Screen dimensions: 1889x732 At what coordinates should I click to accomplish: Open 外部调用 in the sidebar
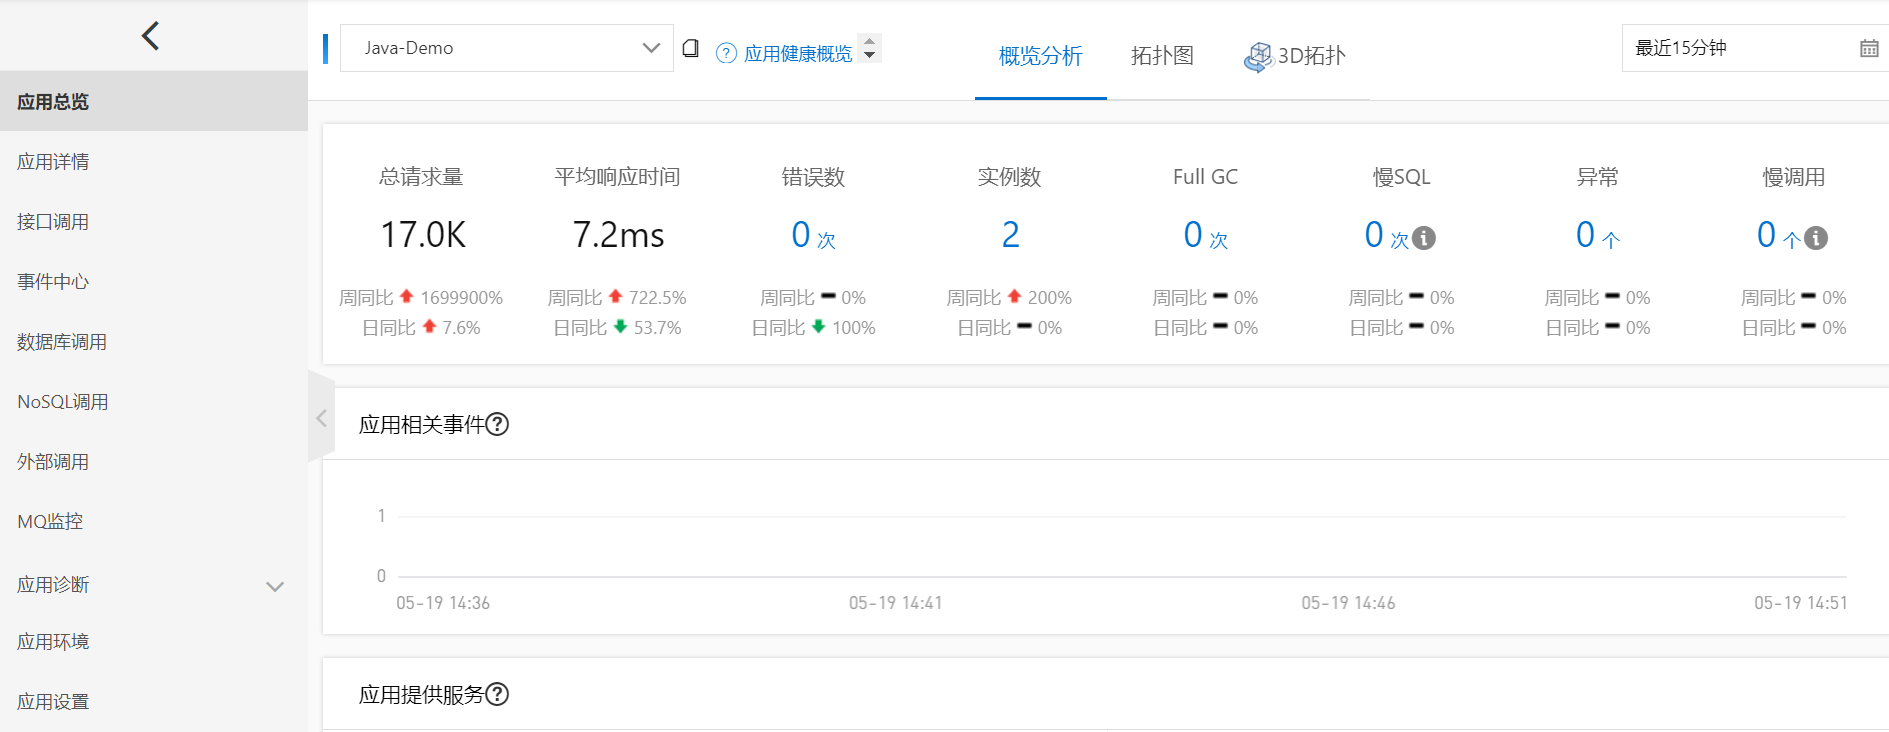[154, 461]
